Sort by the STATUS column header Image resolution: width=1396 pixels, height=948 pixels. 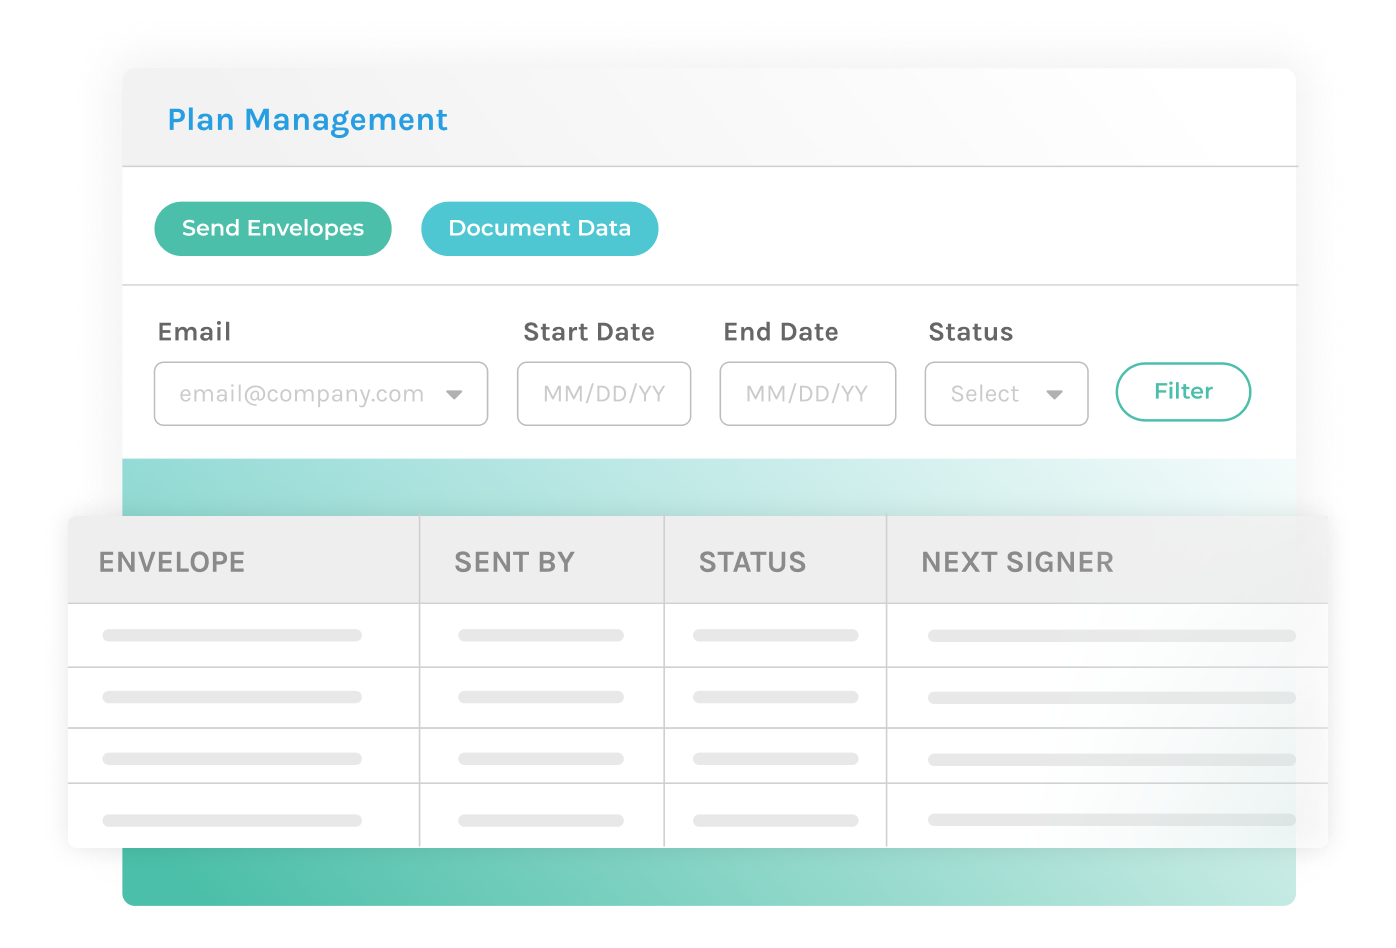(x=752, y=561)
